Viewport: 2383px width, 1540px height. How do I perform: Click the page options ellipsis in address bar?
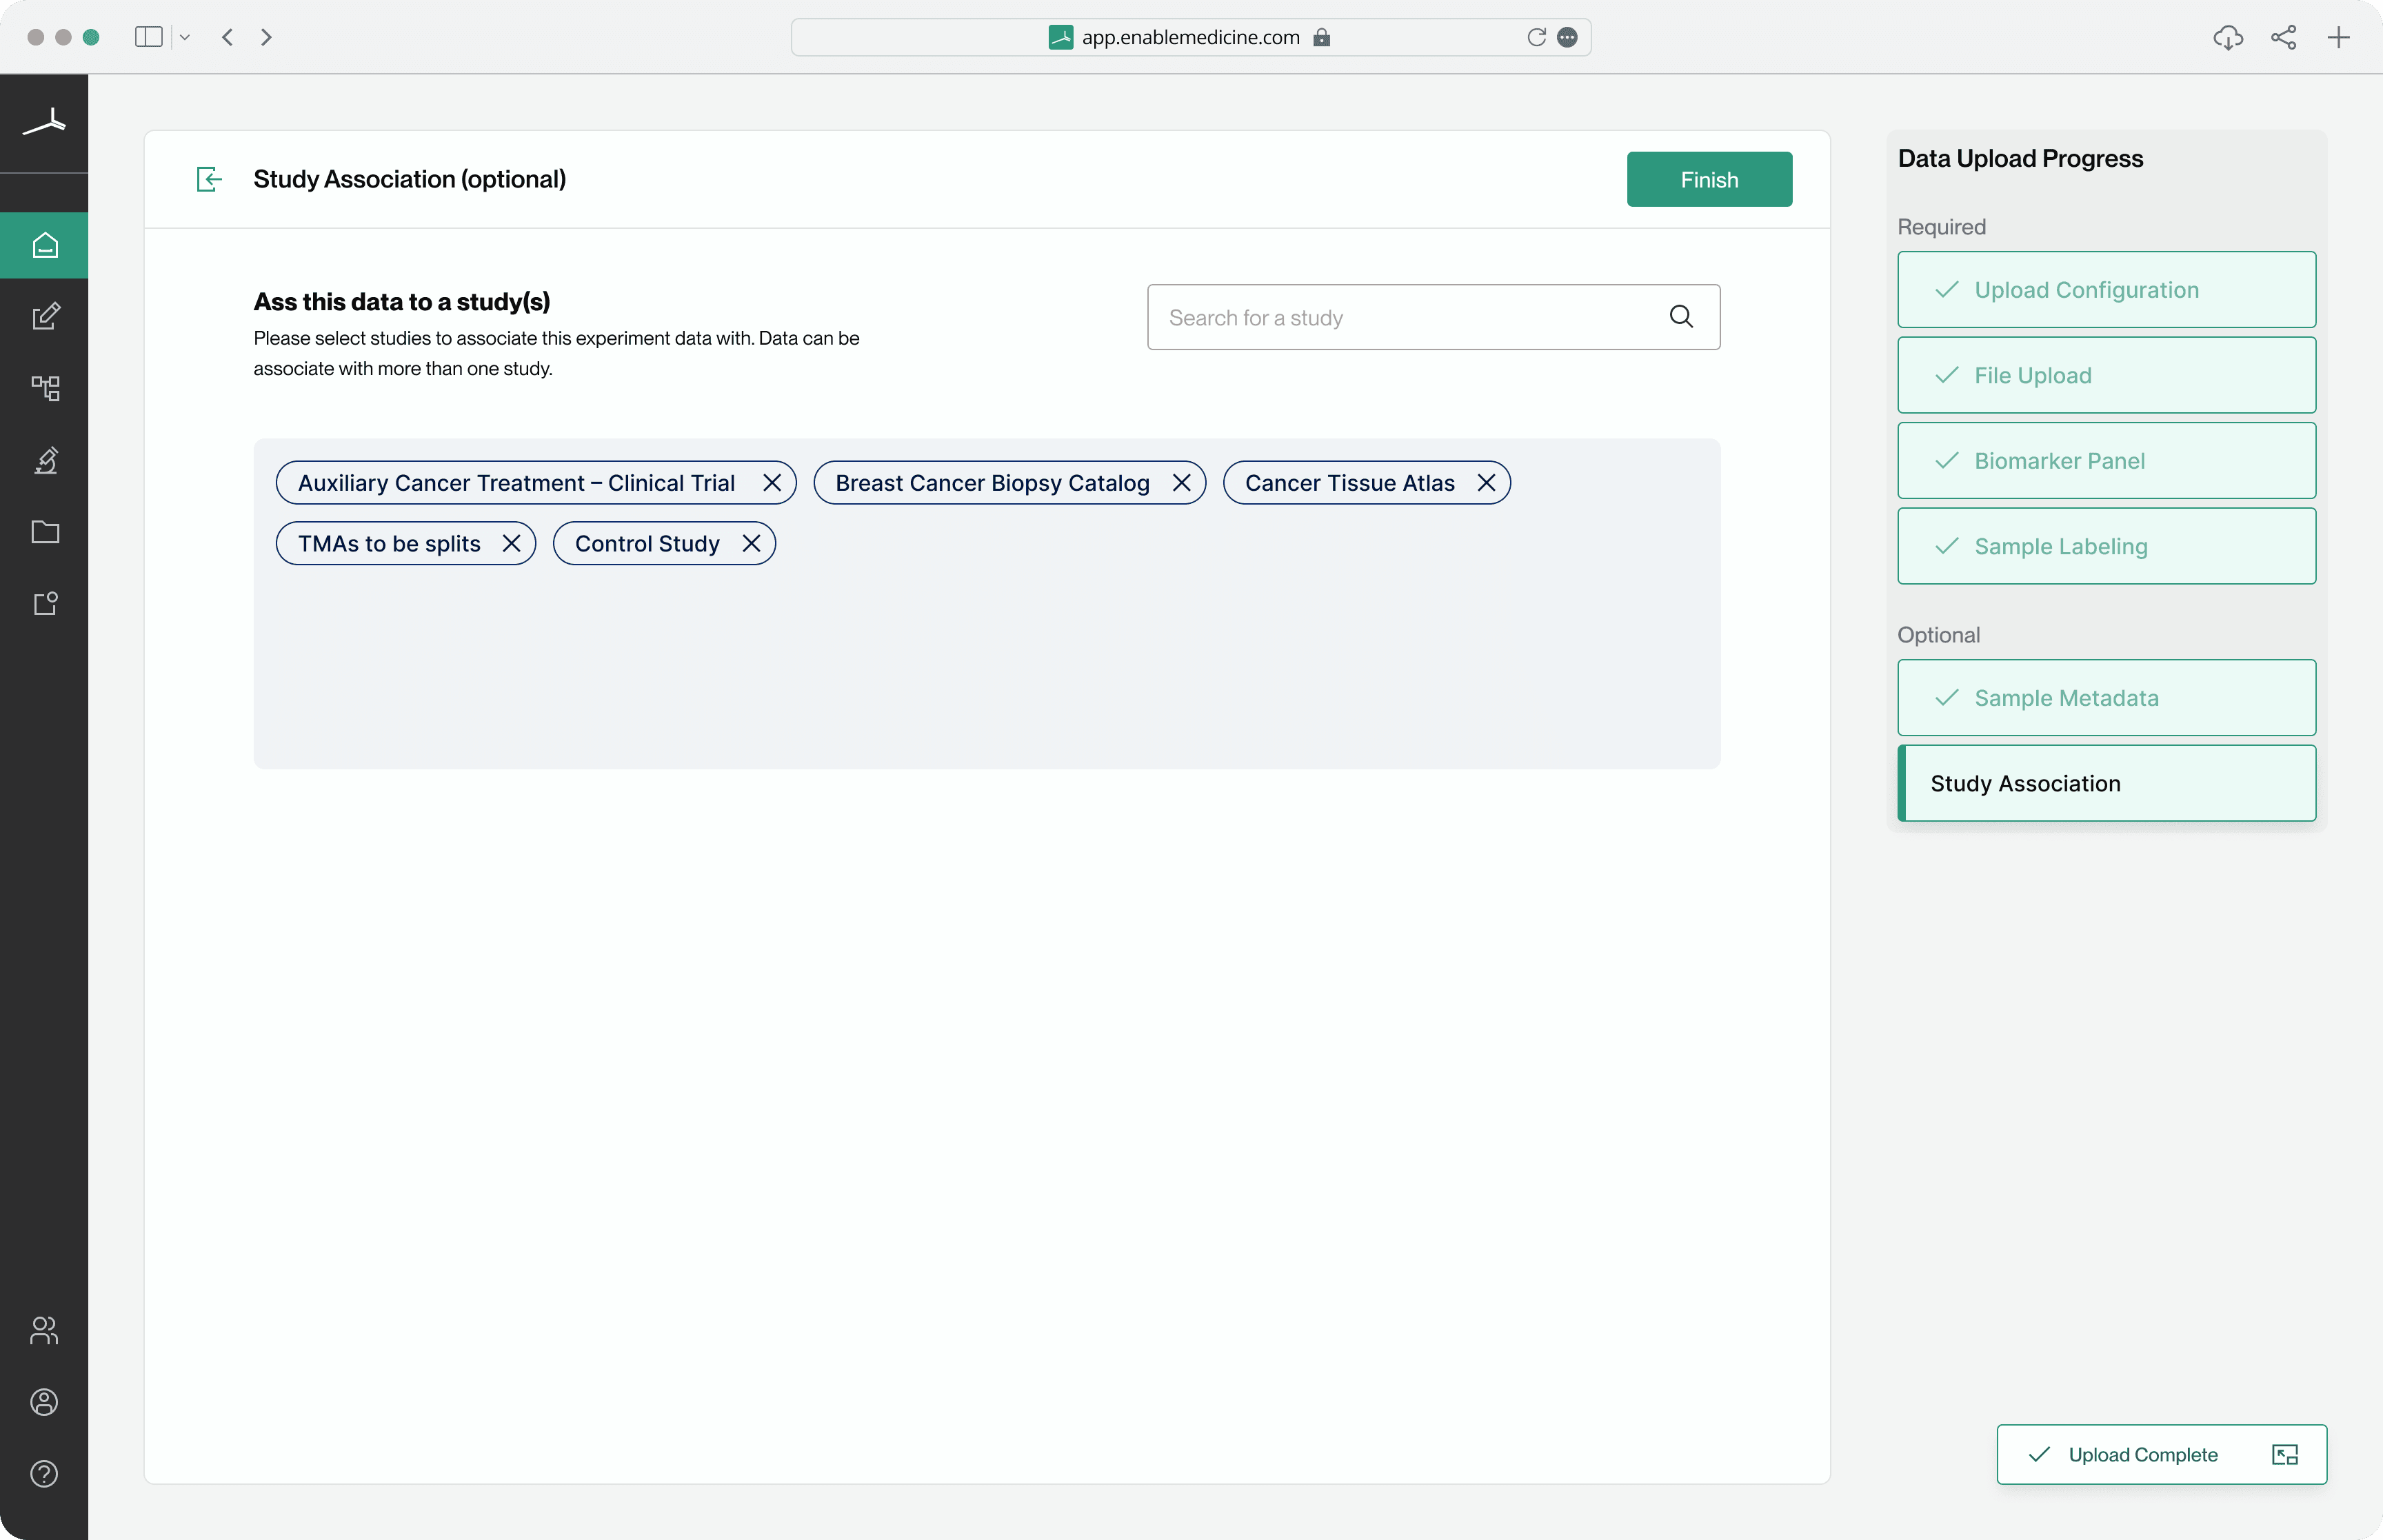point(1567,37)
